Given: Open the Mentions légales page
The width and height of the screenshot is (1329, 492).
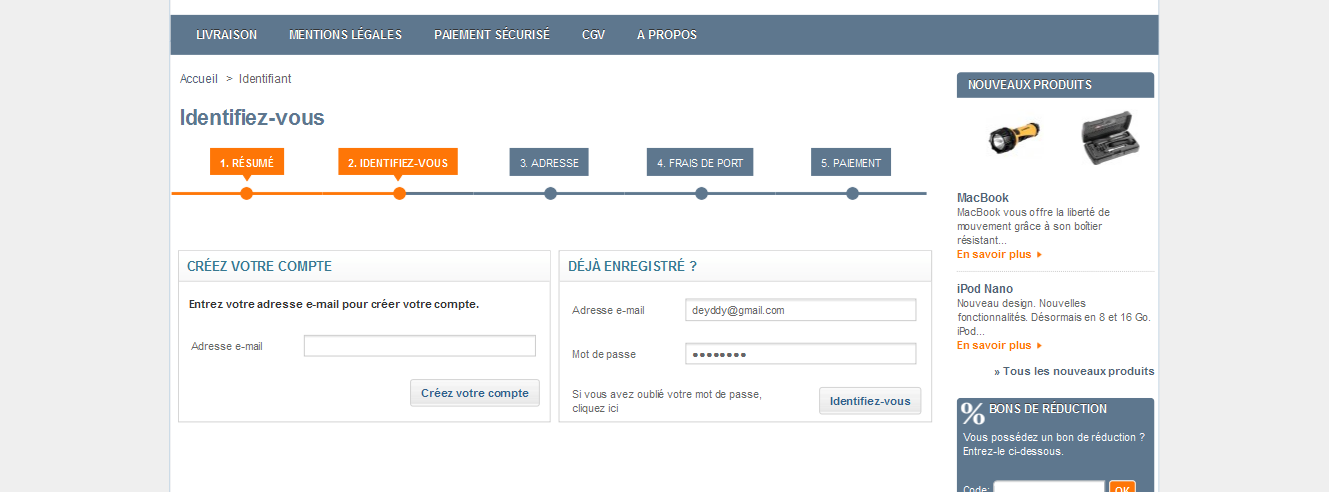Looking at the screenshot, I should click(345, 35).
